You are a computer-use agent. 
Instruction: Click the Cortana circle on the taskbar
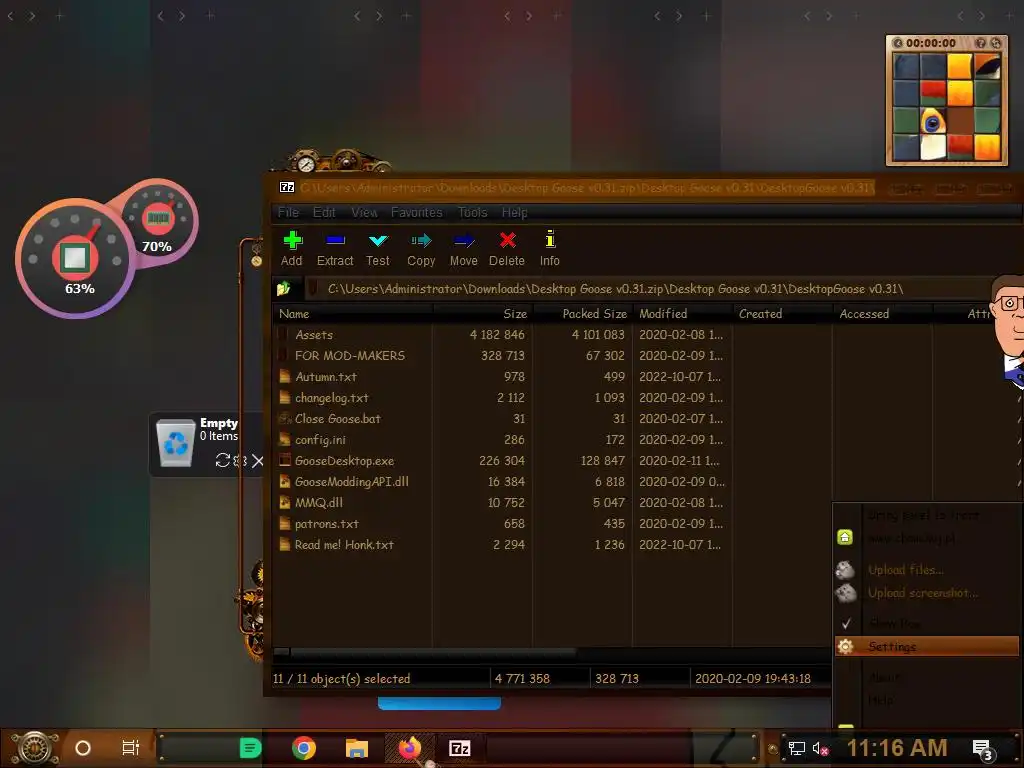[83, 748]
